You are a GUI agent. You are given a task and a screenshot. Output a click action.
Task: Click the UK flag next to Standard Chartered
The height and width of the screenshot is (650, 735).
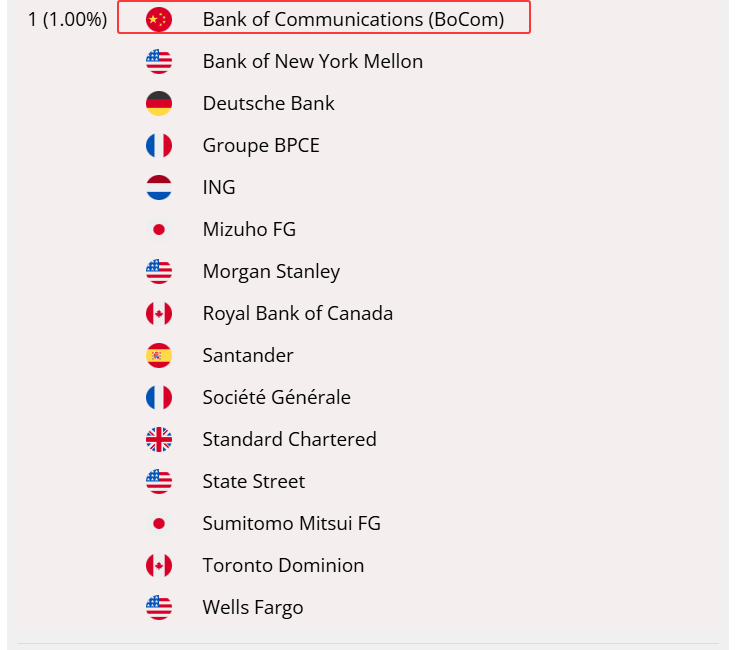pyautogui.click(x=159, y=439)
